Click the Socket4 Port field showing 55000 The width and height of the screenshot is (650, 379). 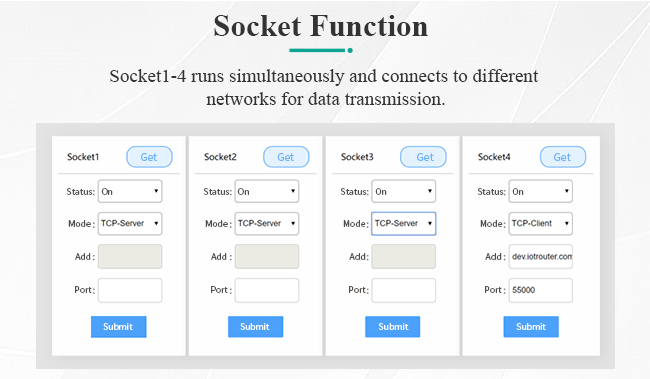pos(541,290)
